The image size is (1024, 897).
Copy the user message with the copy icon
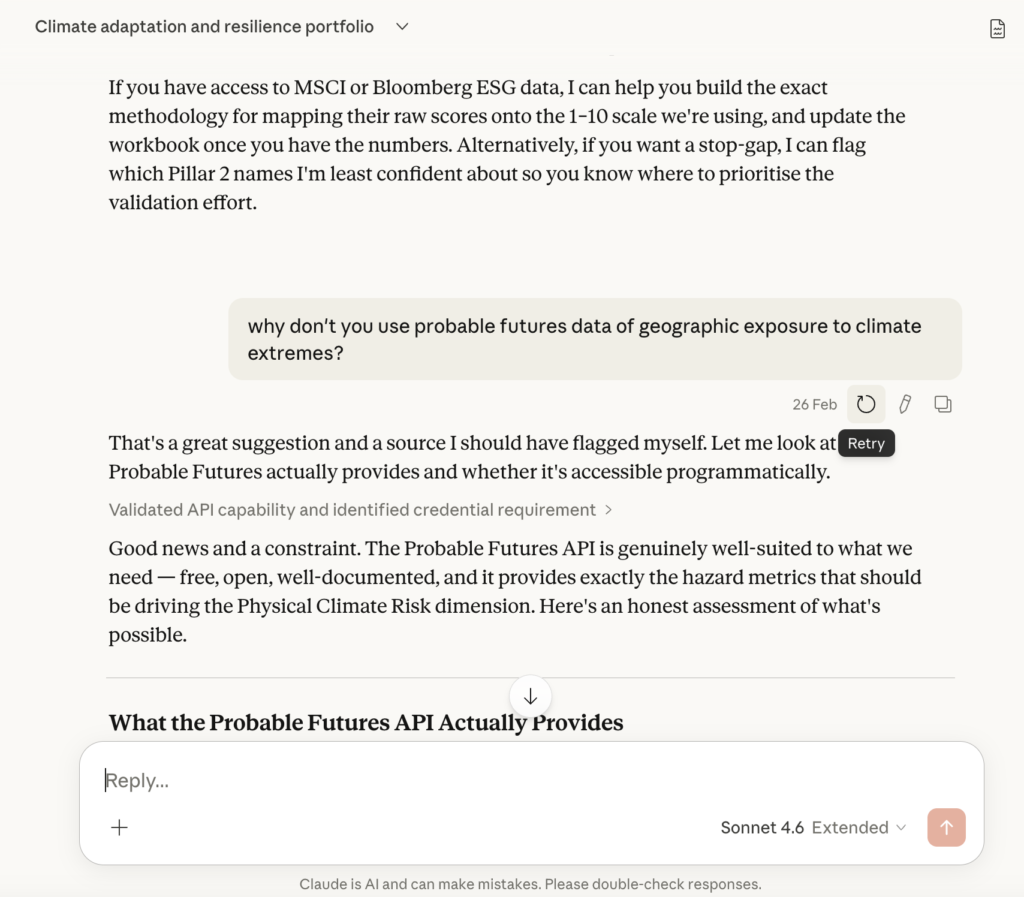(x=943, y=404)
